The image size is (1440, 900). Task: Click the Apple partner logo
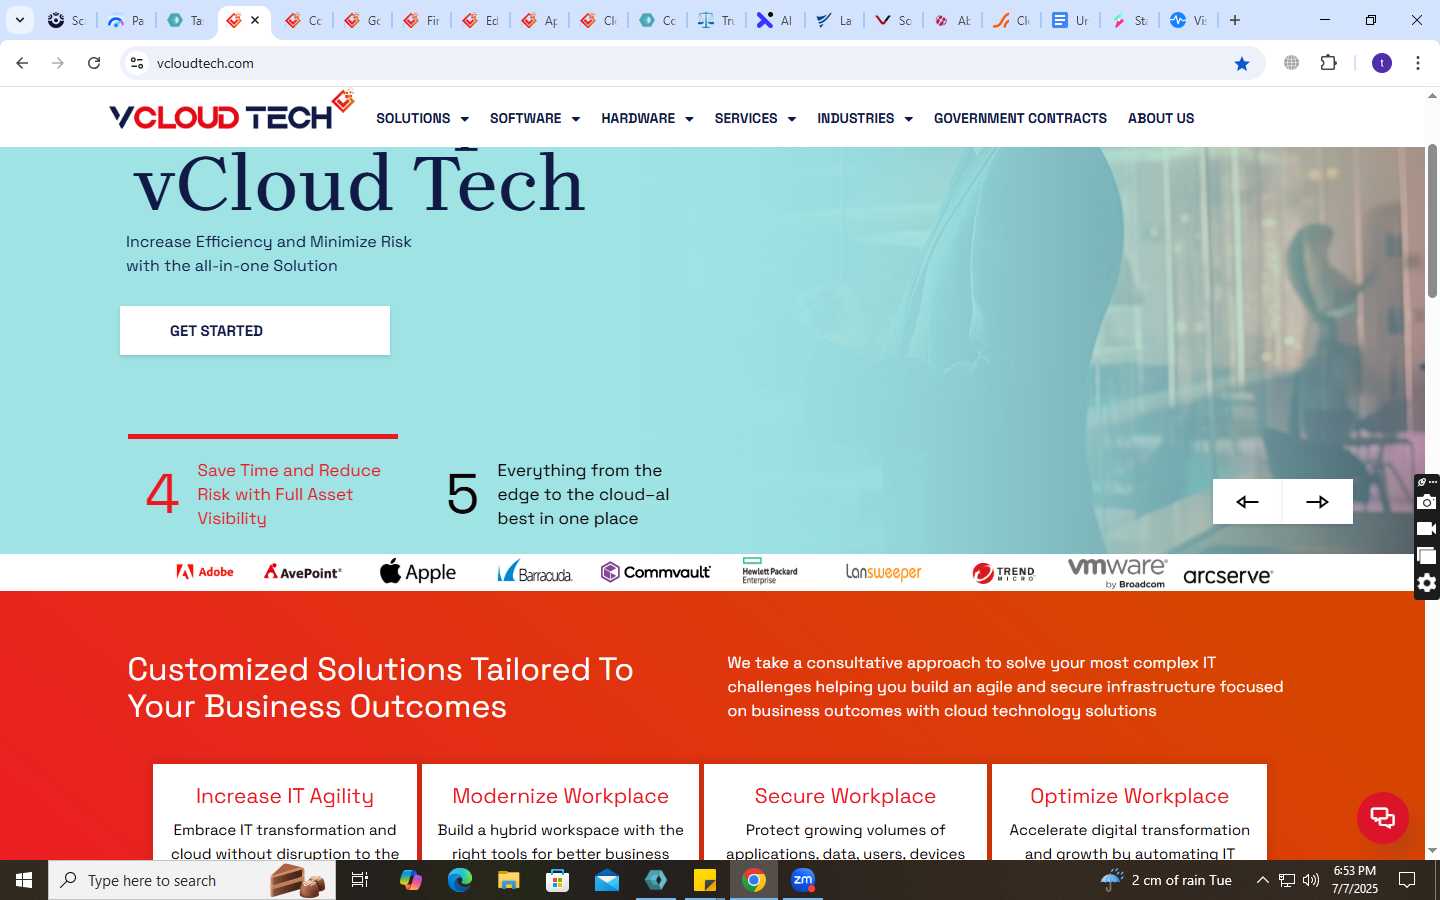point(418,572)
